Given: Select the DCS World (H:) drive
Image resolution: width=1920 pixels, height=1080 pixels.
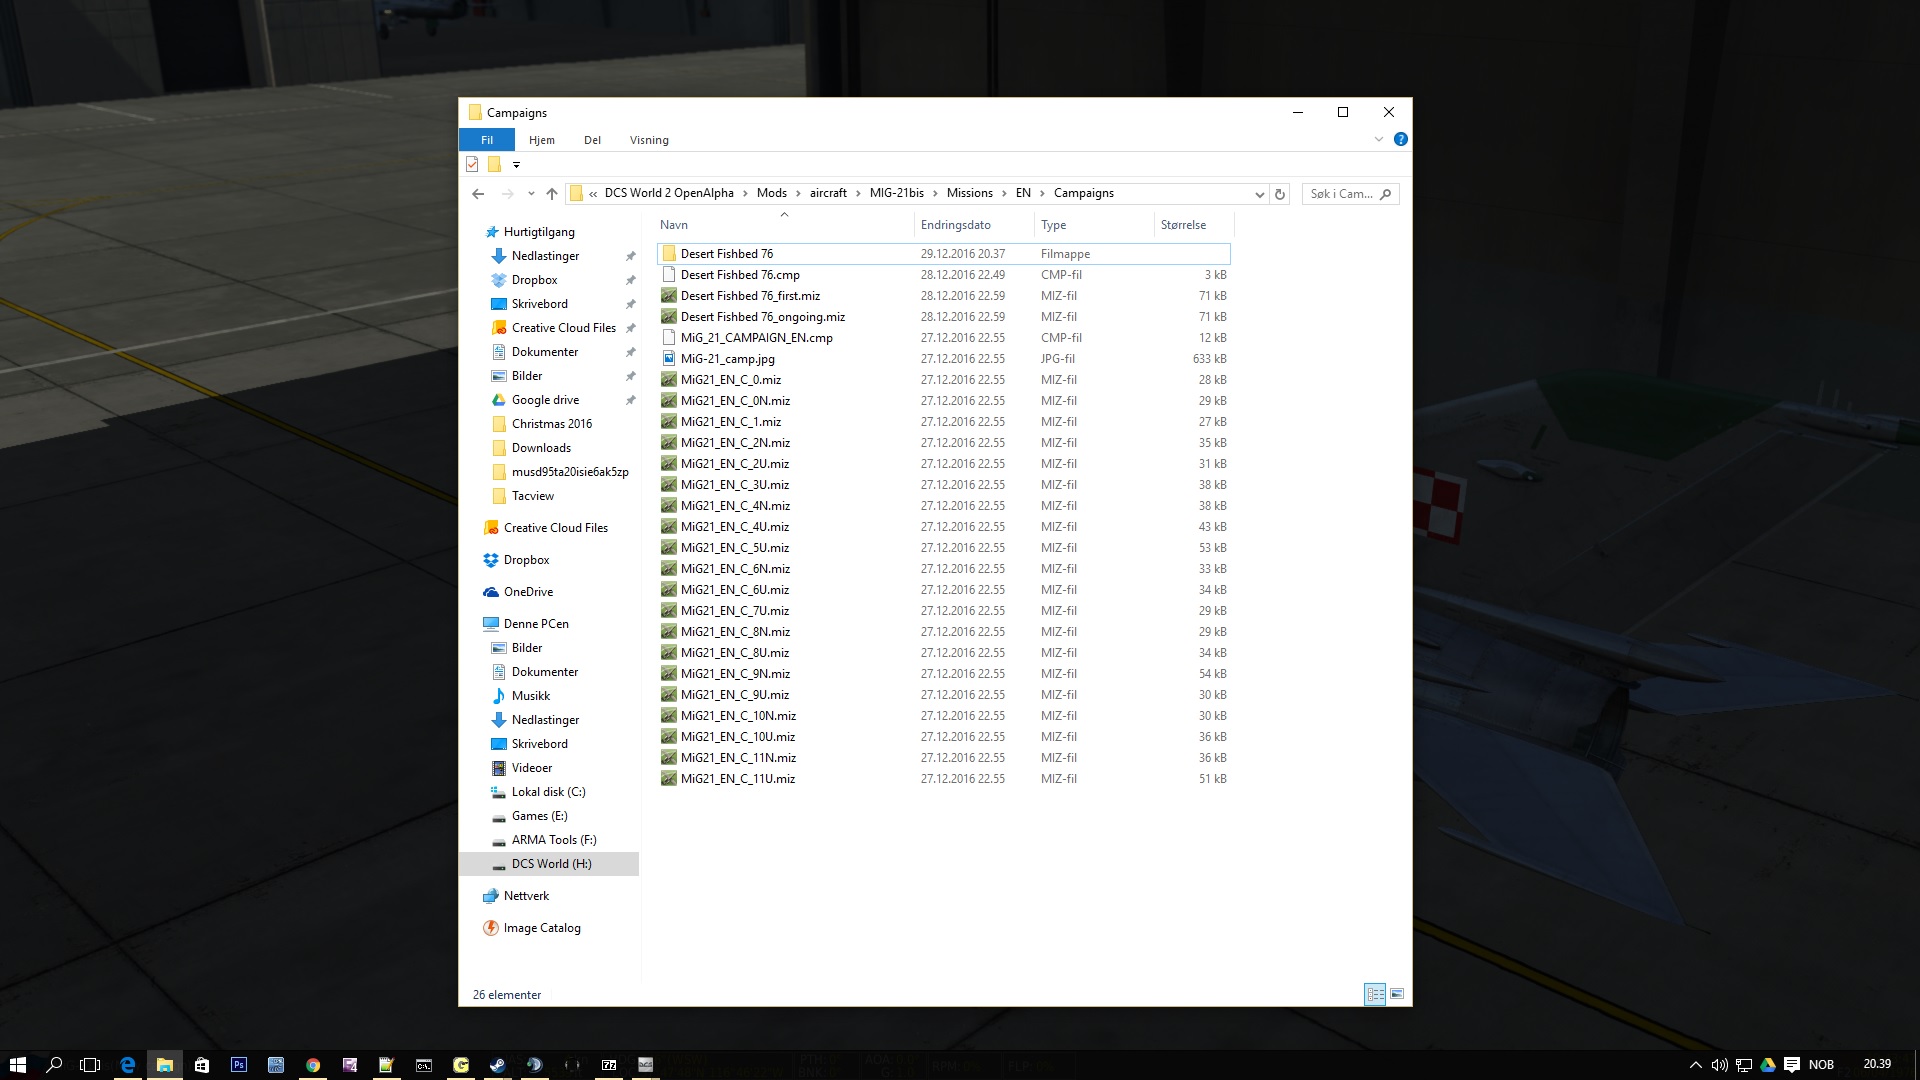Looking at the screenshot, I should pos(549,864).
